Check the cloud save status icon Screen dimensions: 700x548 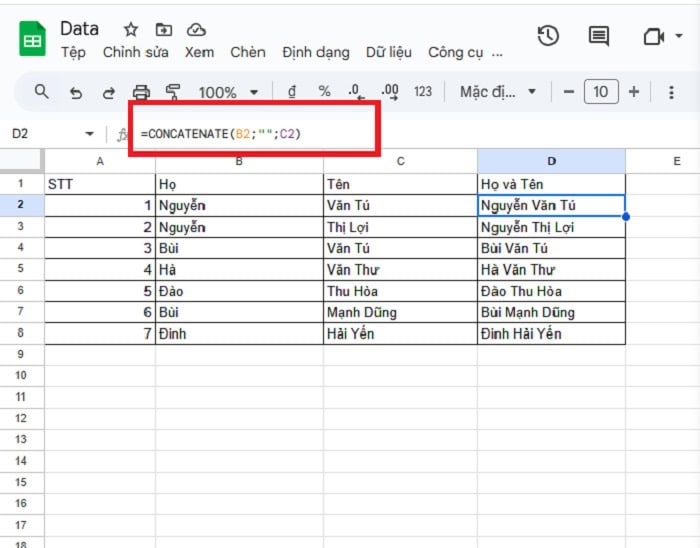(x=197, y=29)
